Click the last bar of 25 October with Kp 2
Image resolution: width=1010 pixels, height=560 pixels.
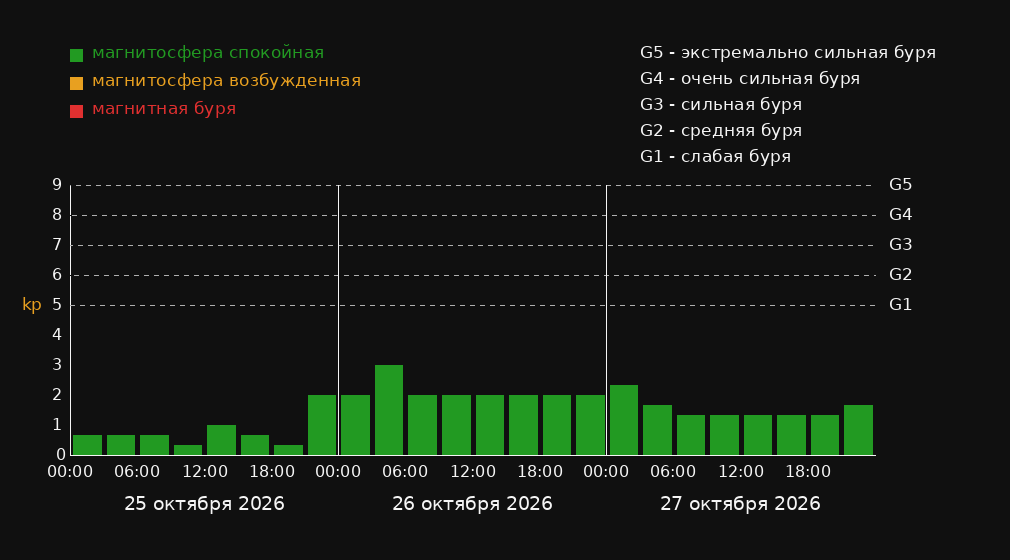coord(322,425)
